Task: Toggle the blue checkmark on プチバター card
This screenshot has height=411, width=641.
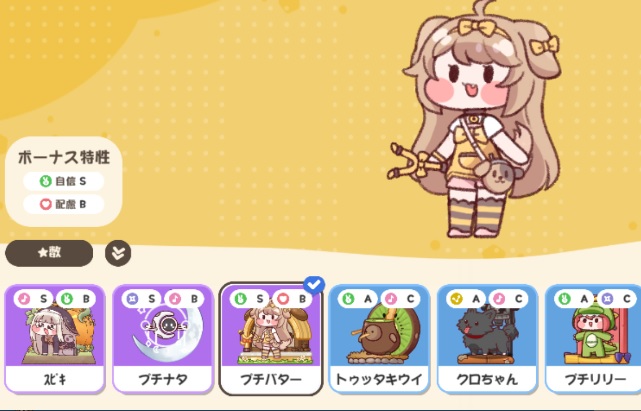Action: [314, 285]
